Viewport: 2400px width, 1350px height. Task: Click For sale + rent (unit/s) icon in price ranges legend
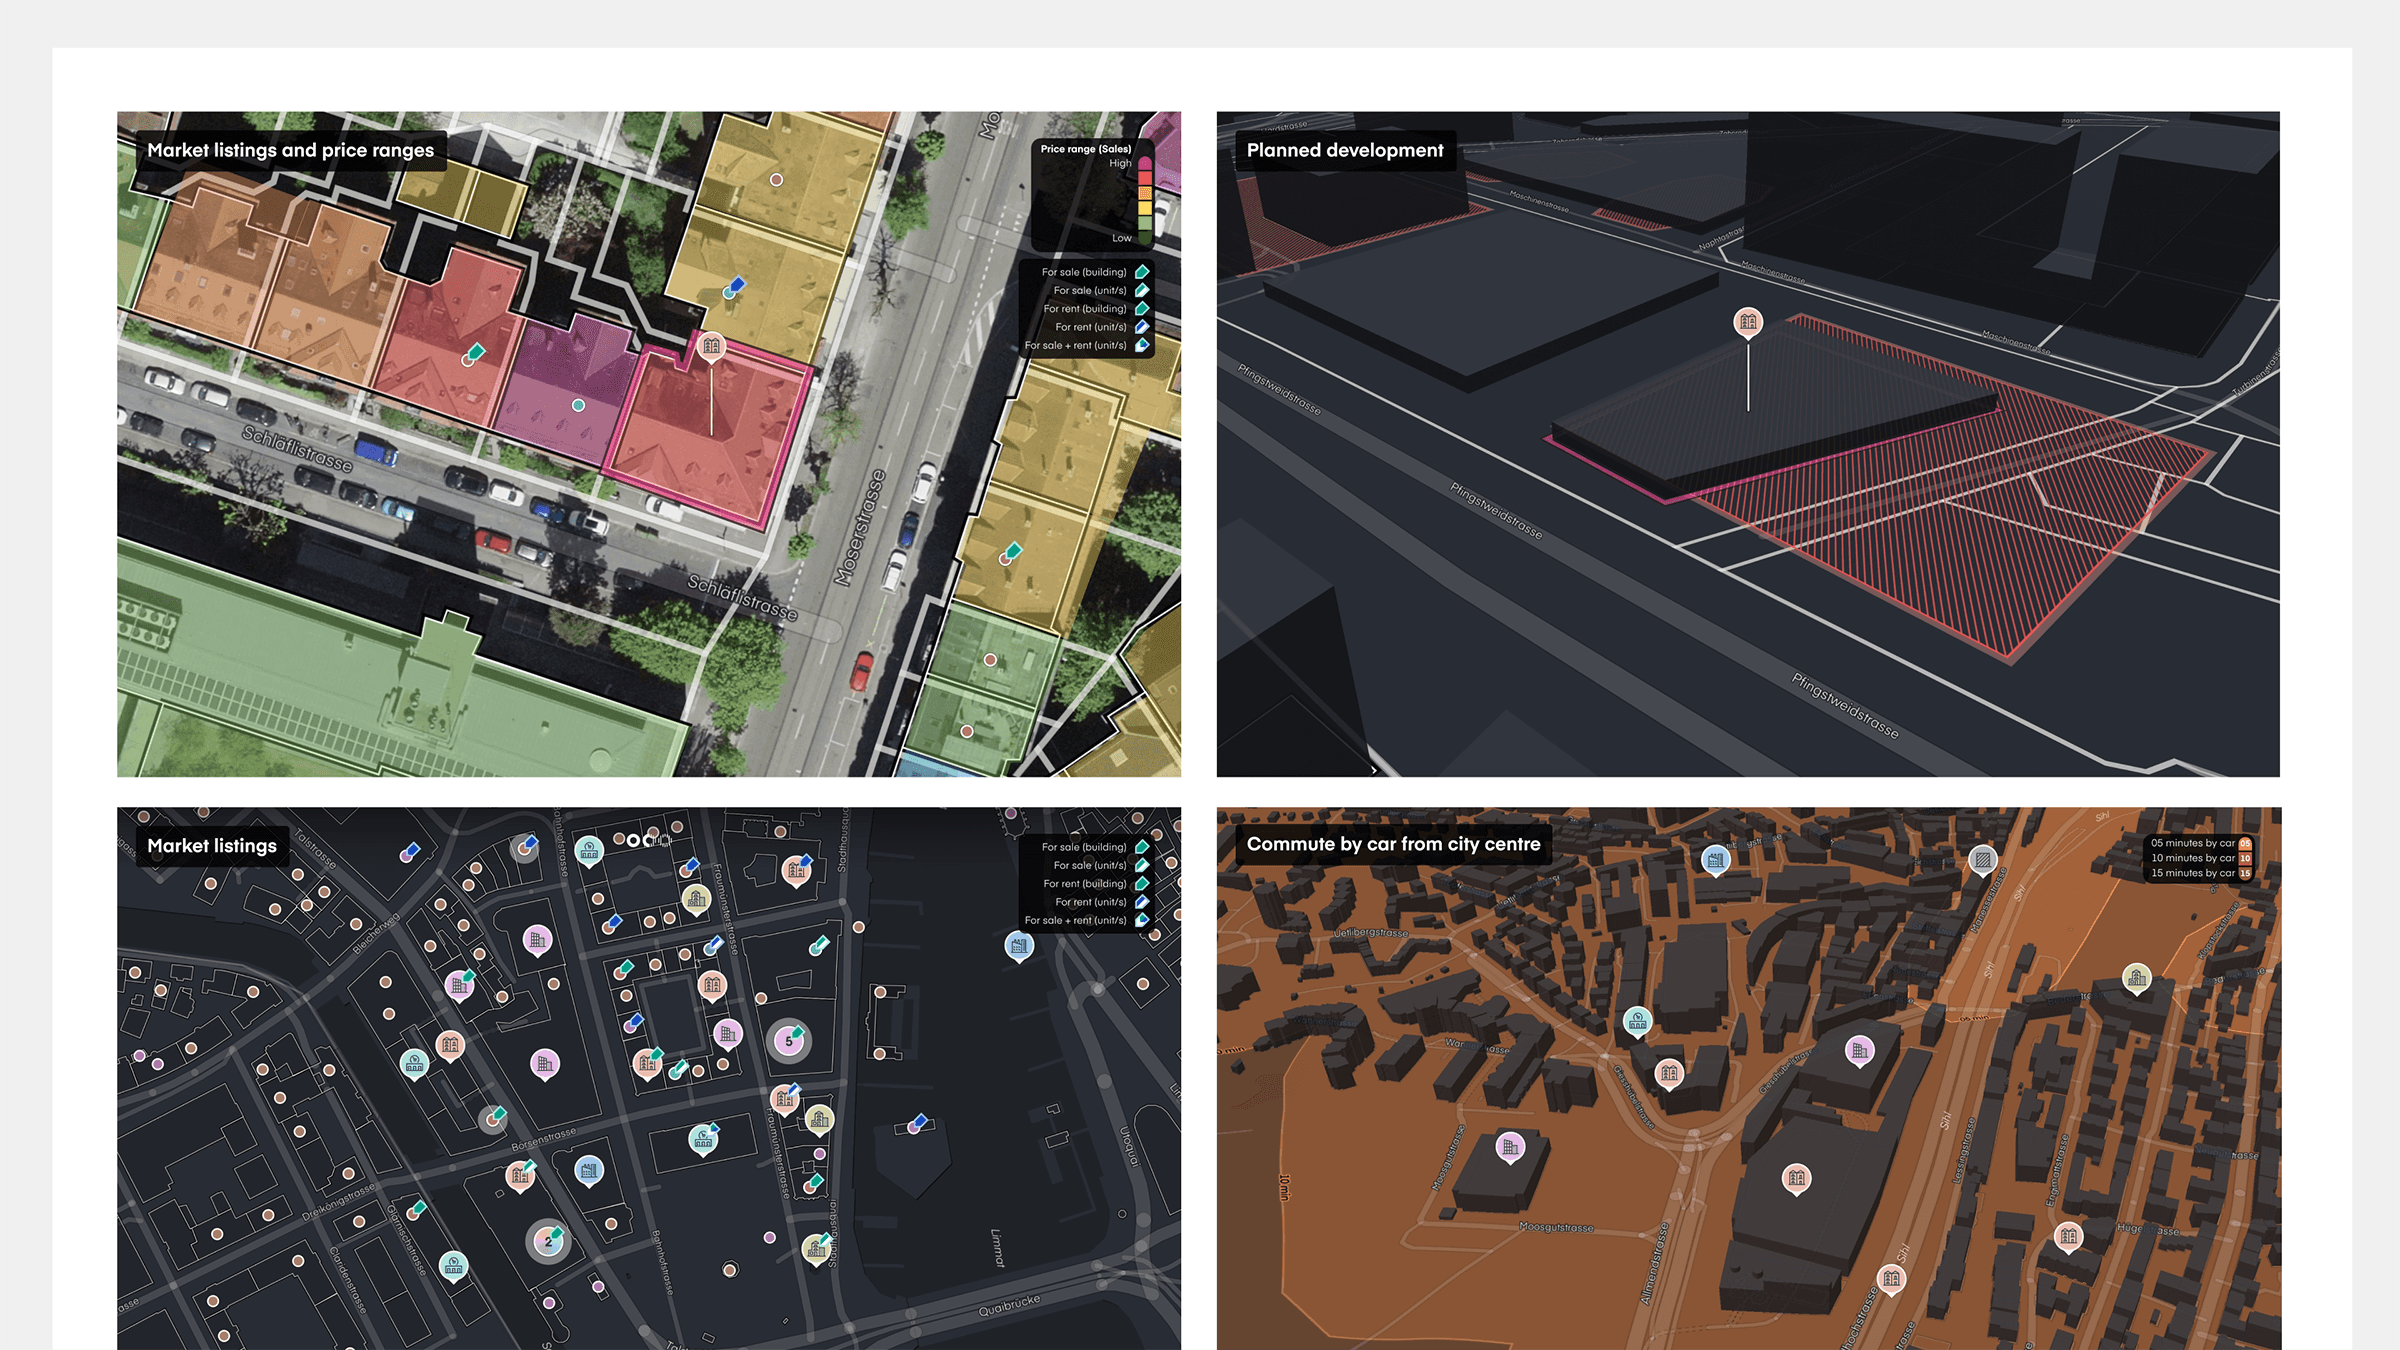(1142, 345)
